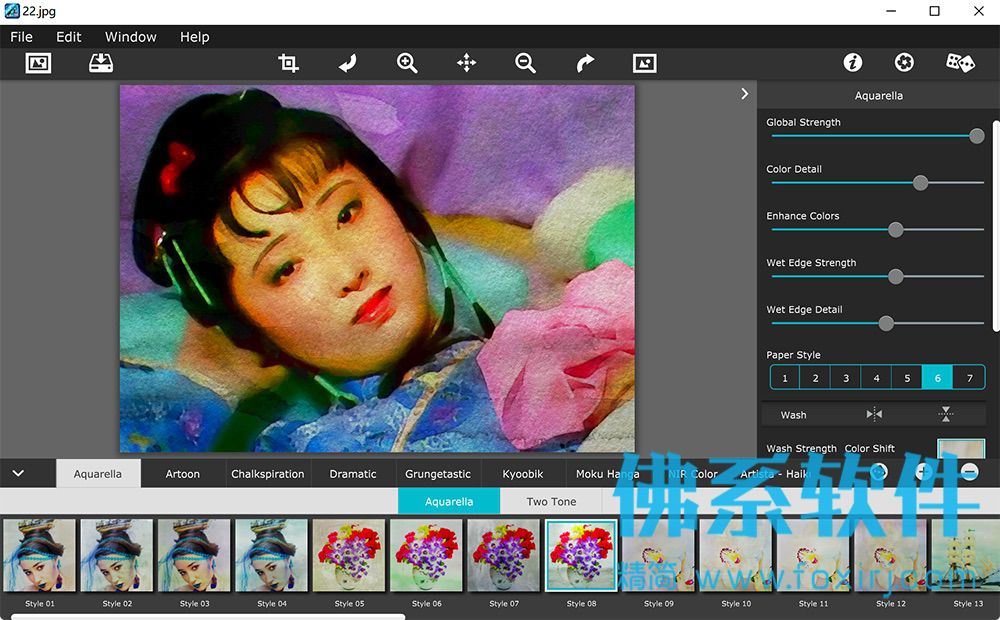Click the Color Detail slider handle
The image size is (1000, 620).
coord(920,183)
